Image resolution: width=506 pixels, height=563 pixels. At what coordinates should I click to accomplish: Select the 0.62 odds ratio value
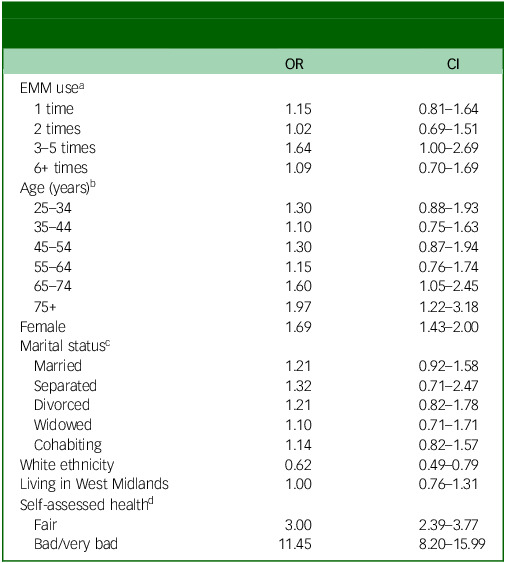pyautogui.click(x=298, y=465)
